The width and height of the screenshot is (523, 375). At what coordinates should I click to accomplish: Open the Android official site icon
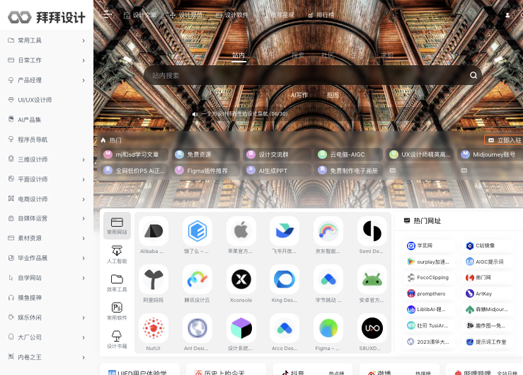372,279
